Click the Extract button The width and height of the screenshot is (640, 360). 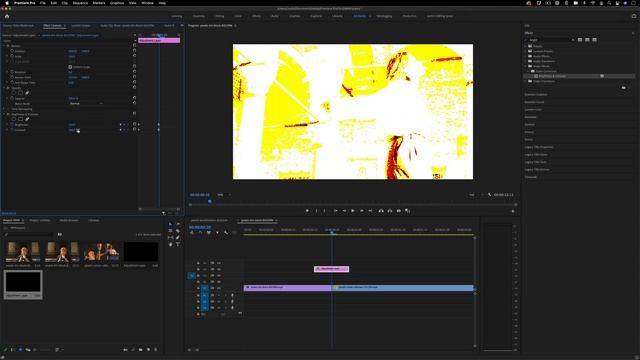pyautogui.click(x=390, y=211)
